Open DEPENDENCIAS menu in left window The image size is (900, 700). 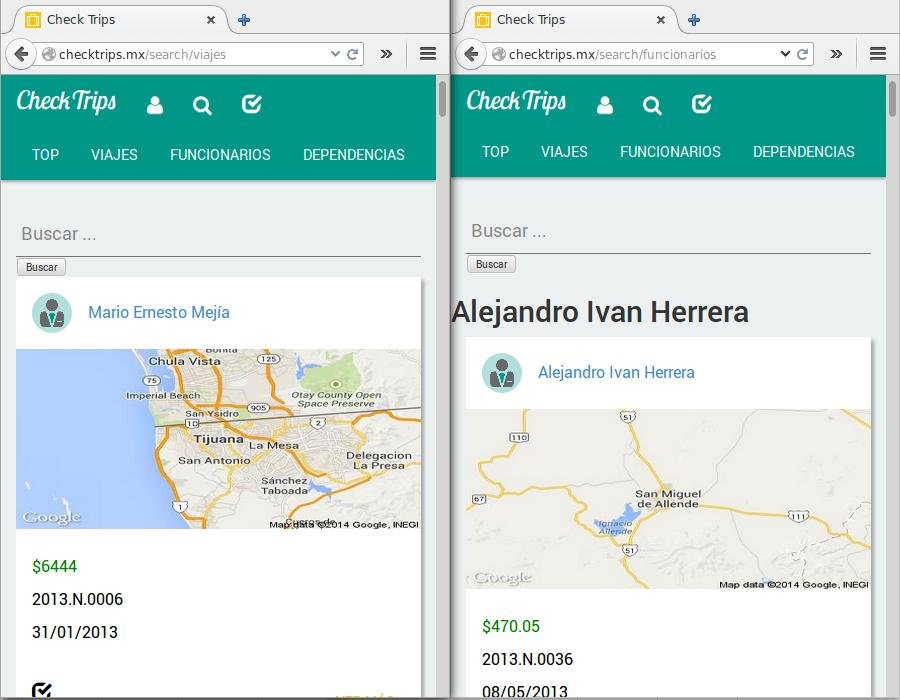354,155
